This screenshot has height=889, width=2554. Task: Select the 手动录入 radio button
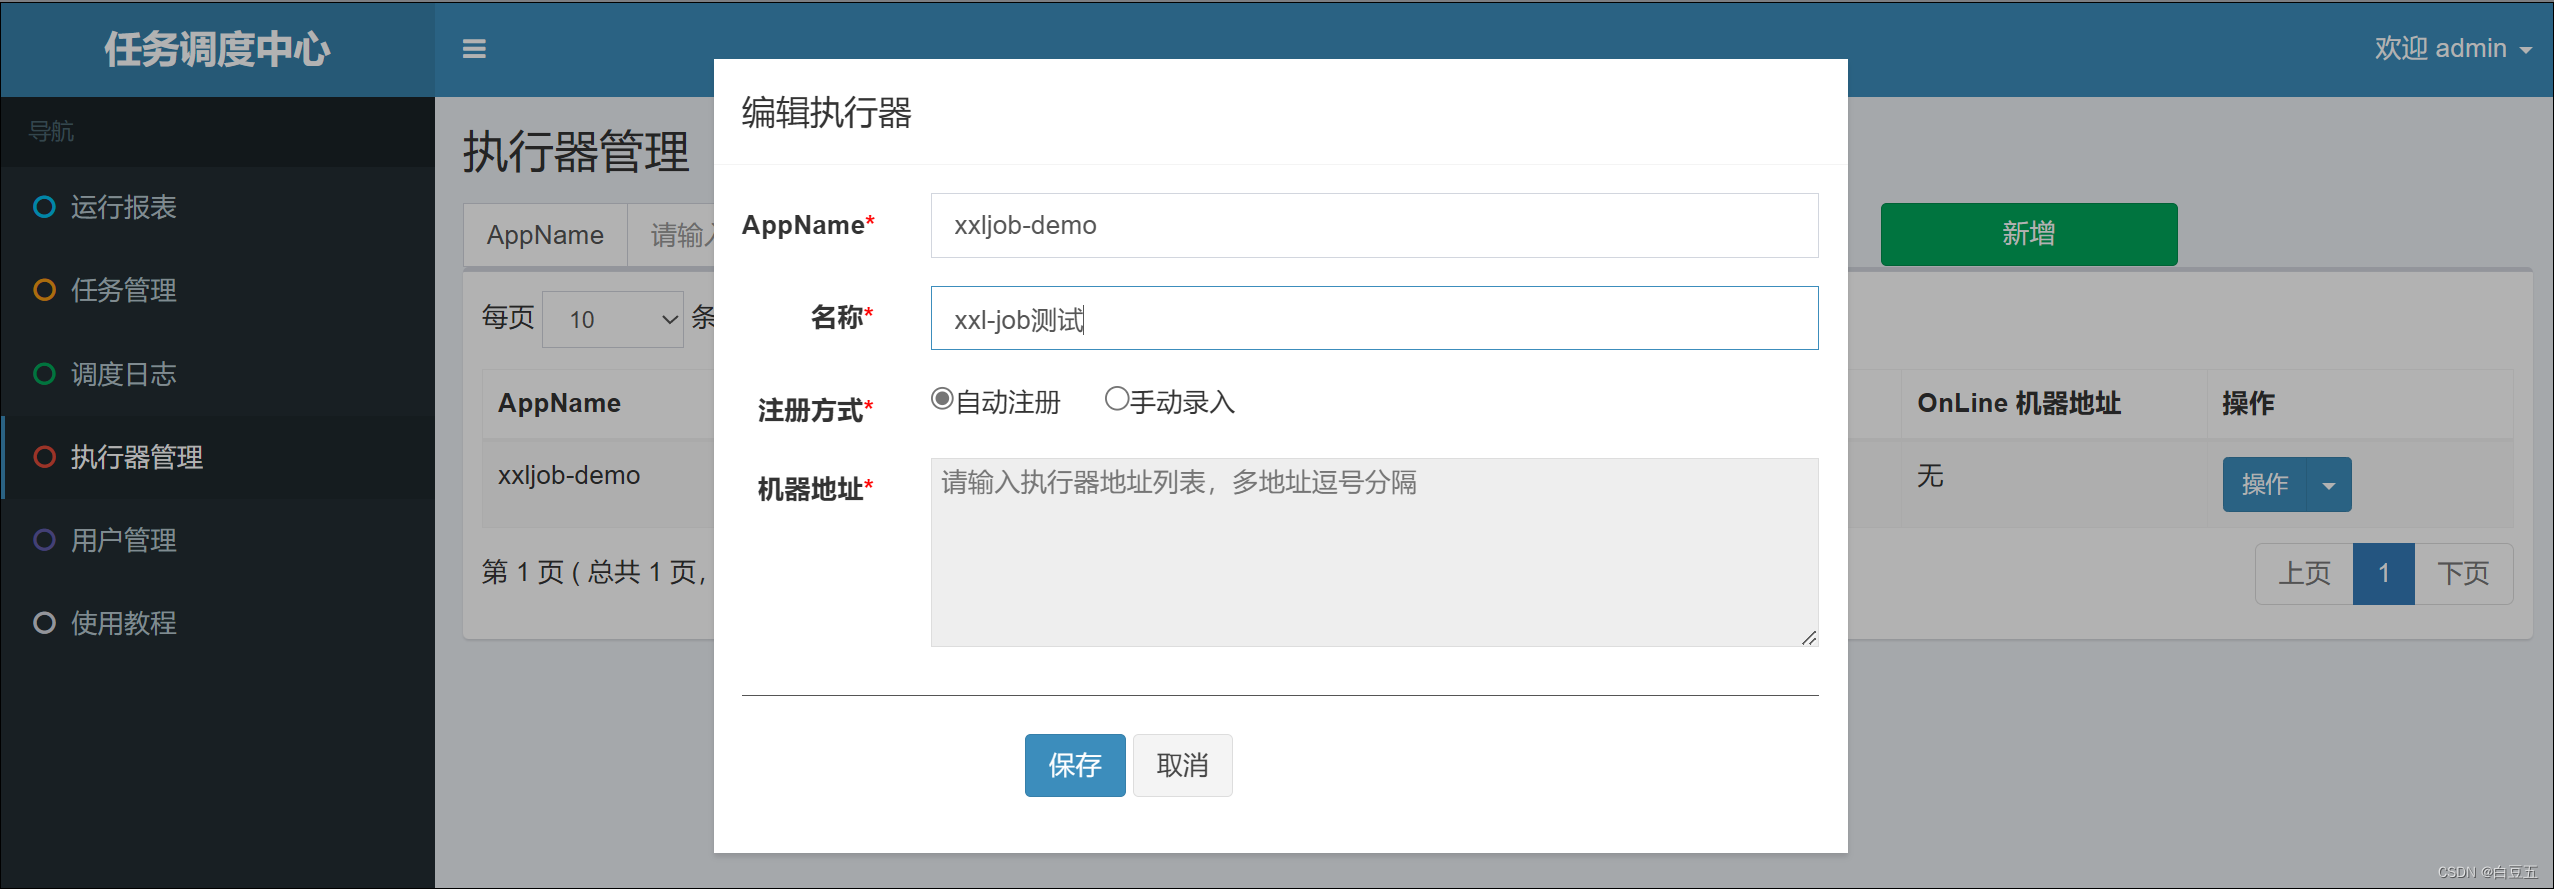1116,399
